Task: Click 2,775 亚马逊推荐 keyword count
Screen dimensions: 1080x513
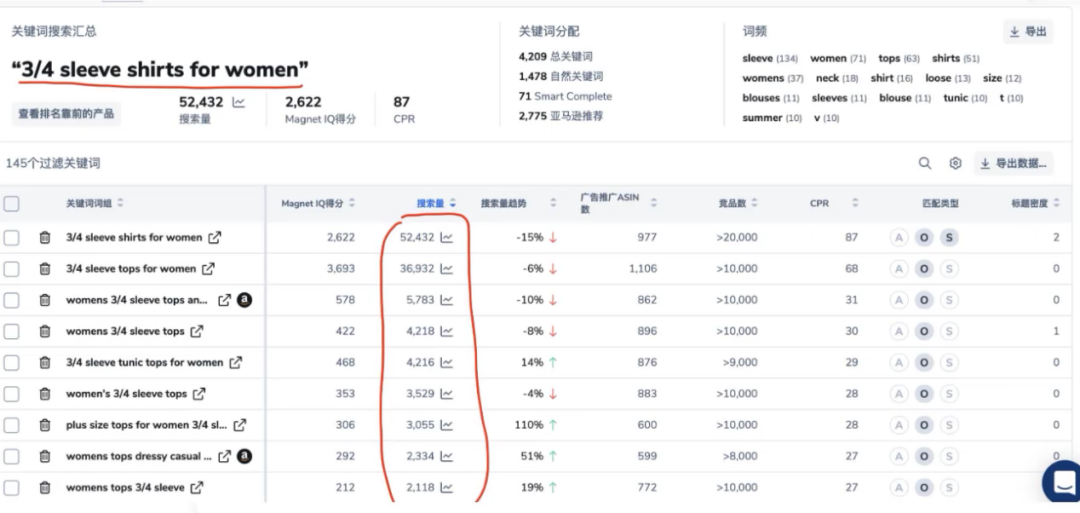Action: (x=561, y=116)
